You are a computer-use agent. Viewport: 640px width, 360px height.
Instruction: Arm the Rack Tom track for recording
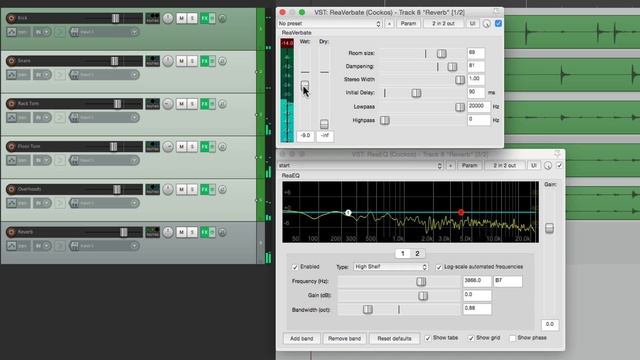click(11, 104)
